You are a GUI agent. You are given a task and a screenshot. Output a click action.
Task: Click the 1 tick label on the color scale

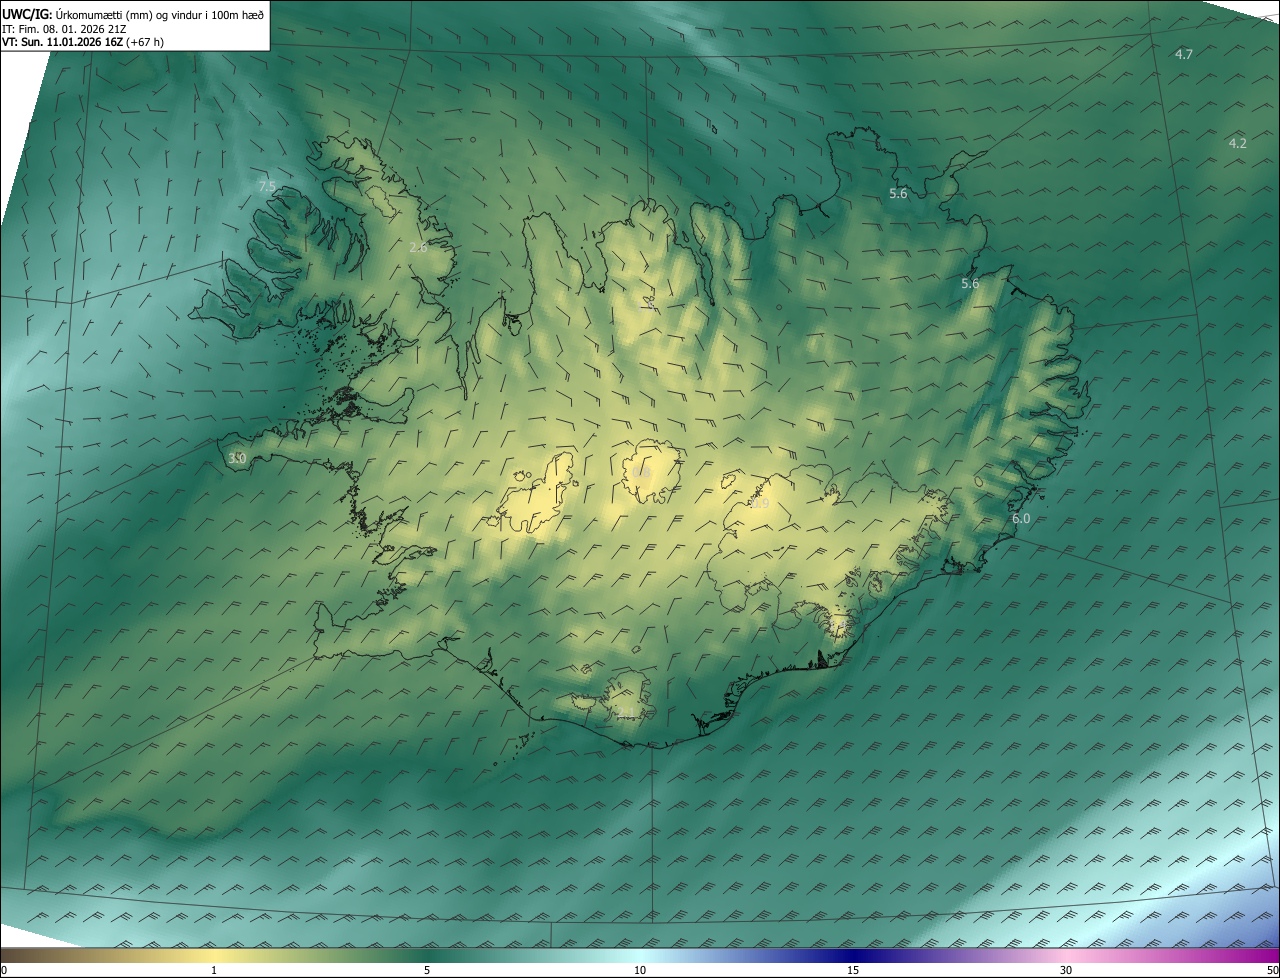point(214,971)
